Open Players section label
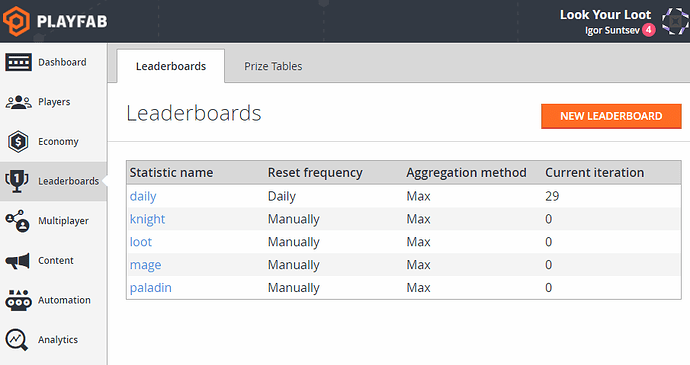Viewport: 690px width, 365px height. tap(54, 102)
